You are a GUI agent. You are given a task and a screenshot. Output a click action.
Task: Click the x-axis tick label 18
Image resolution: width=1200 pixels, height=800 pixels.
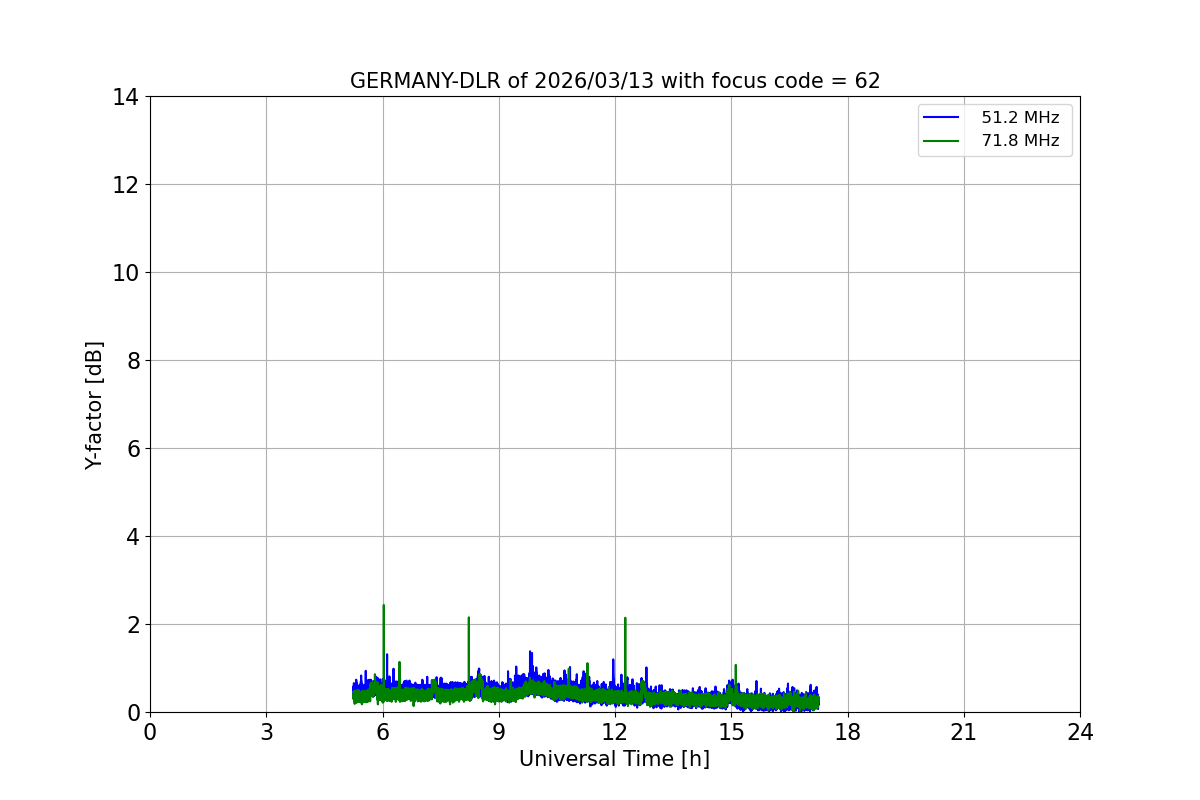tap(848, 732)
